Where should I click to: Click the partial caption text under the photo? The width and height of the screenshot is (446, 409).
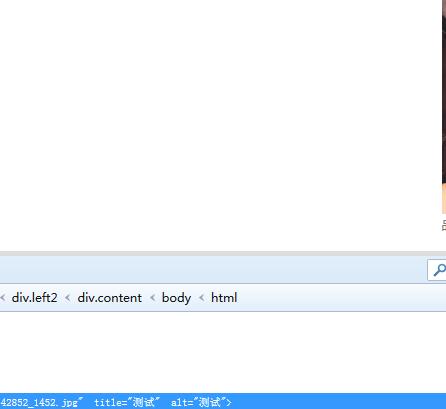[444, 225]
